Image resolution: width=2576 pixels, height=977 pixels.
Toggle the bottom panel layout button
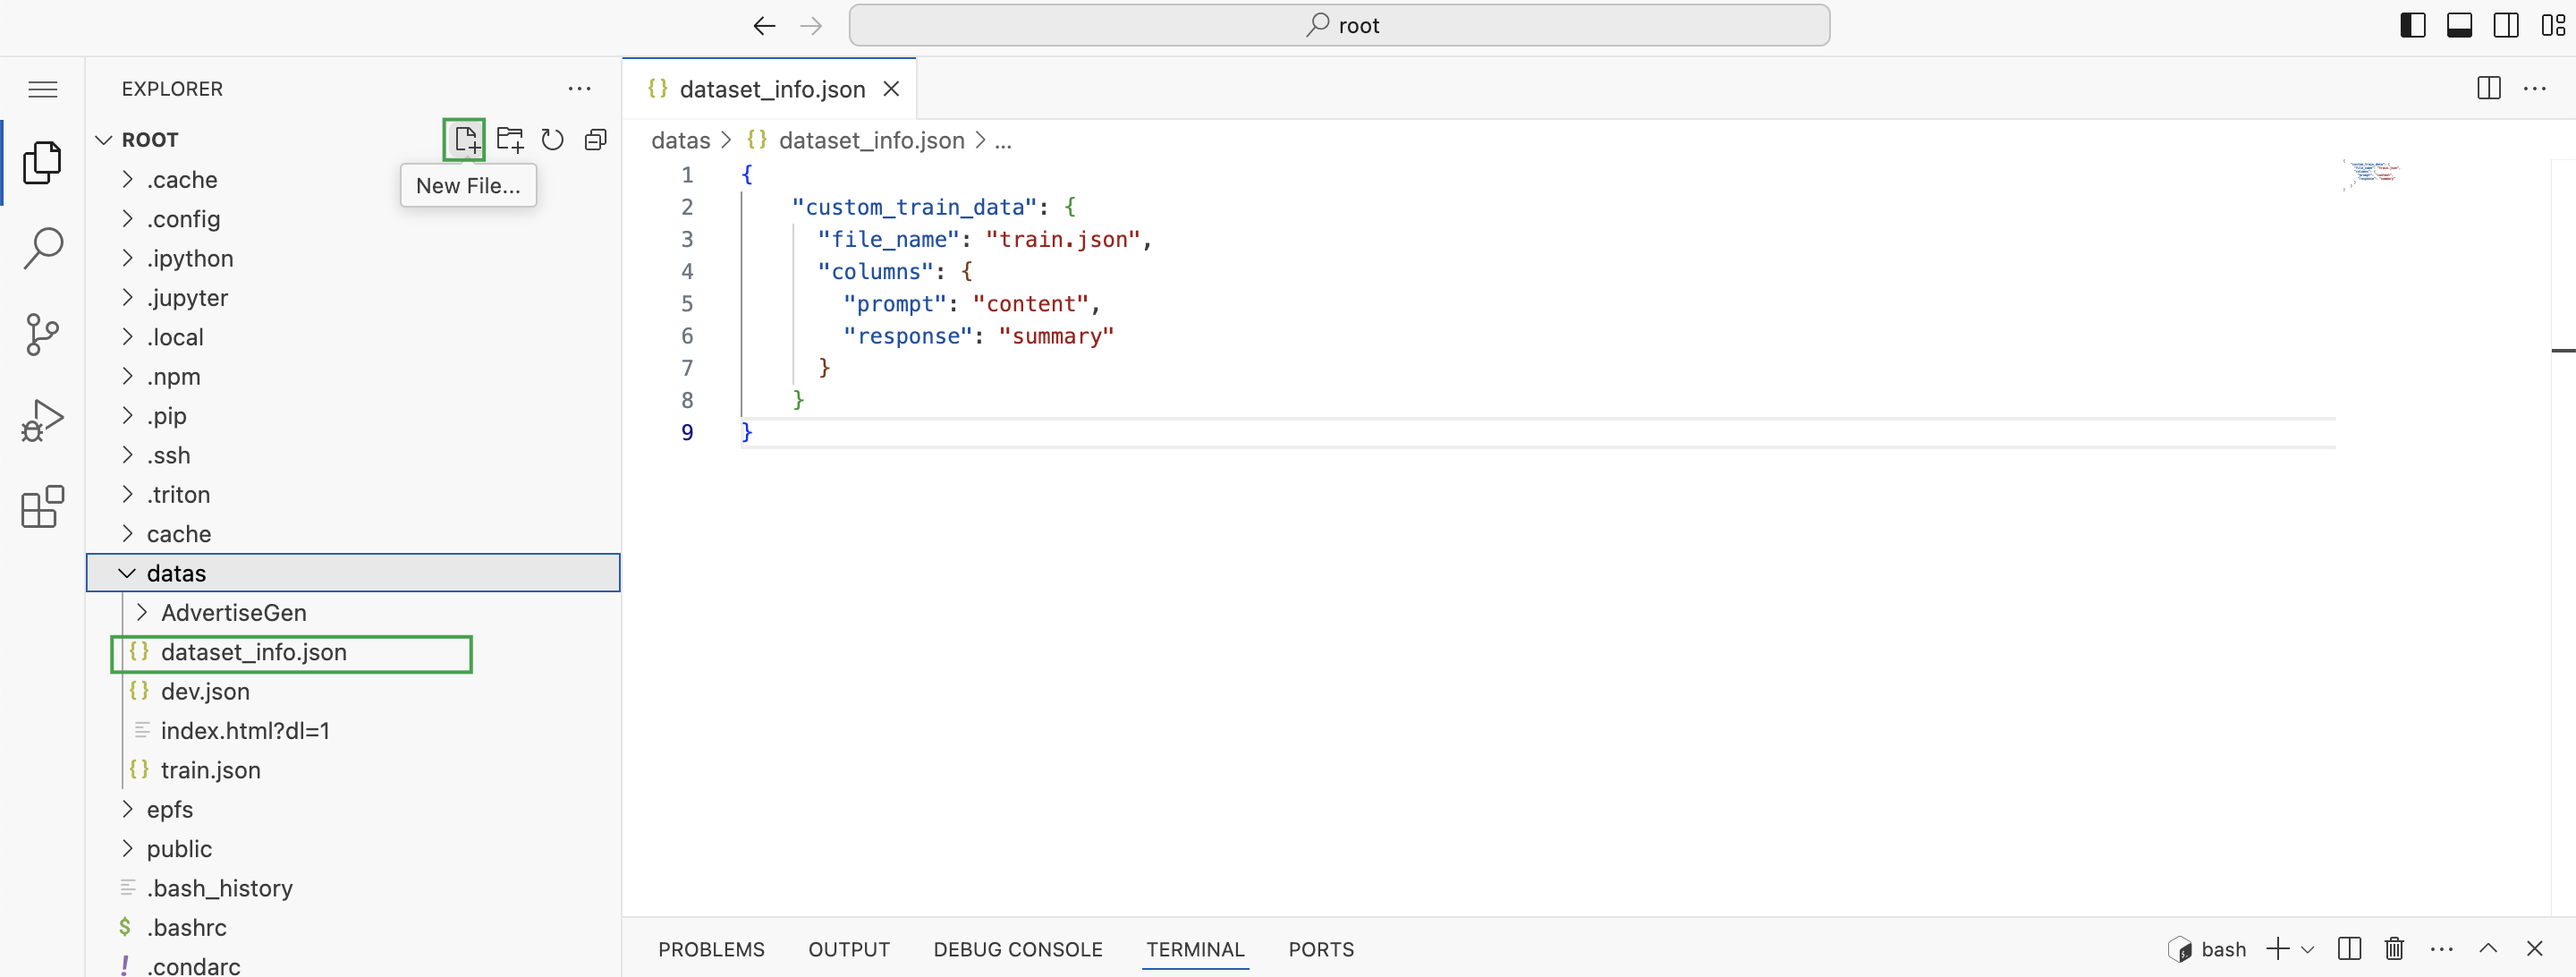[2459, 25]
